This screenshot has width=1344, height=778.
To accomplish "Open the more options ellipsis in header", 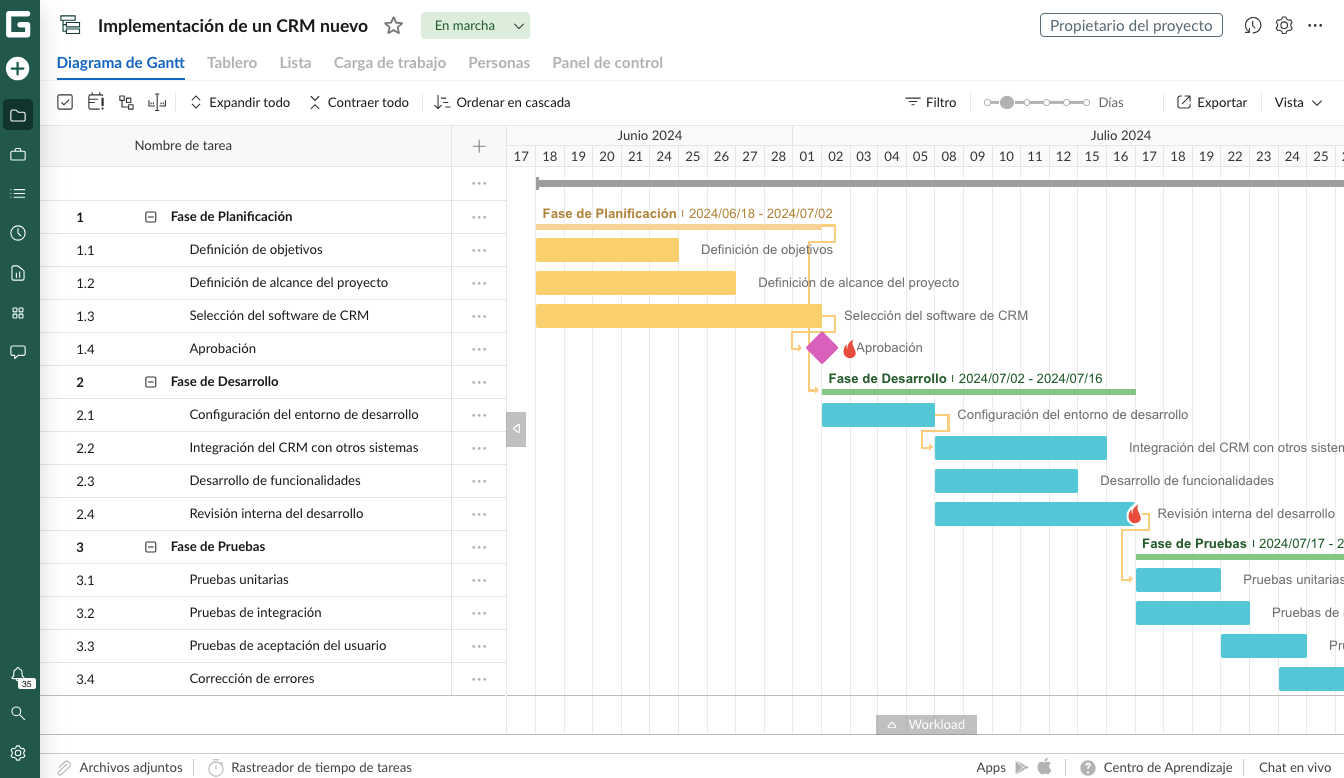I will point(1316,26).
